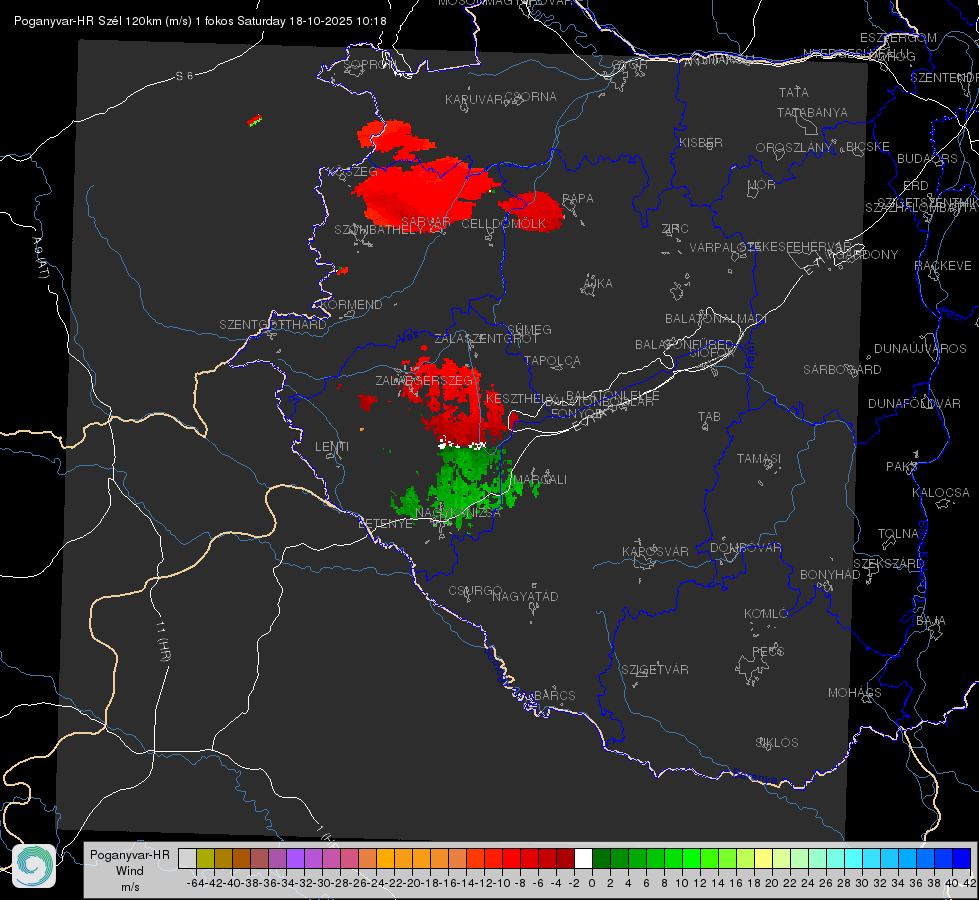Viewport: 979px width, 900px height.
Task: Select the TOLNA town label
Action: coord(898,533)
